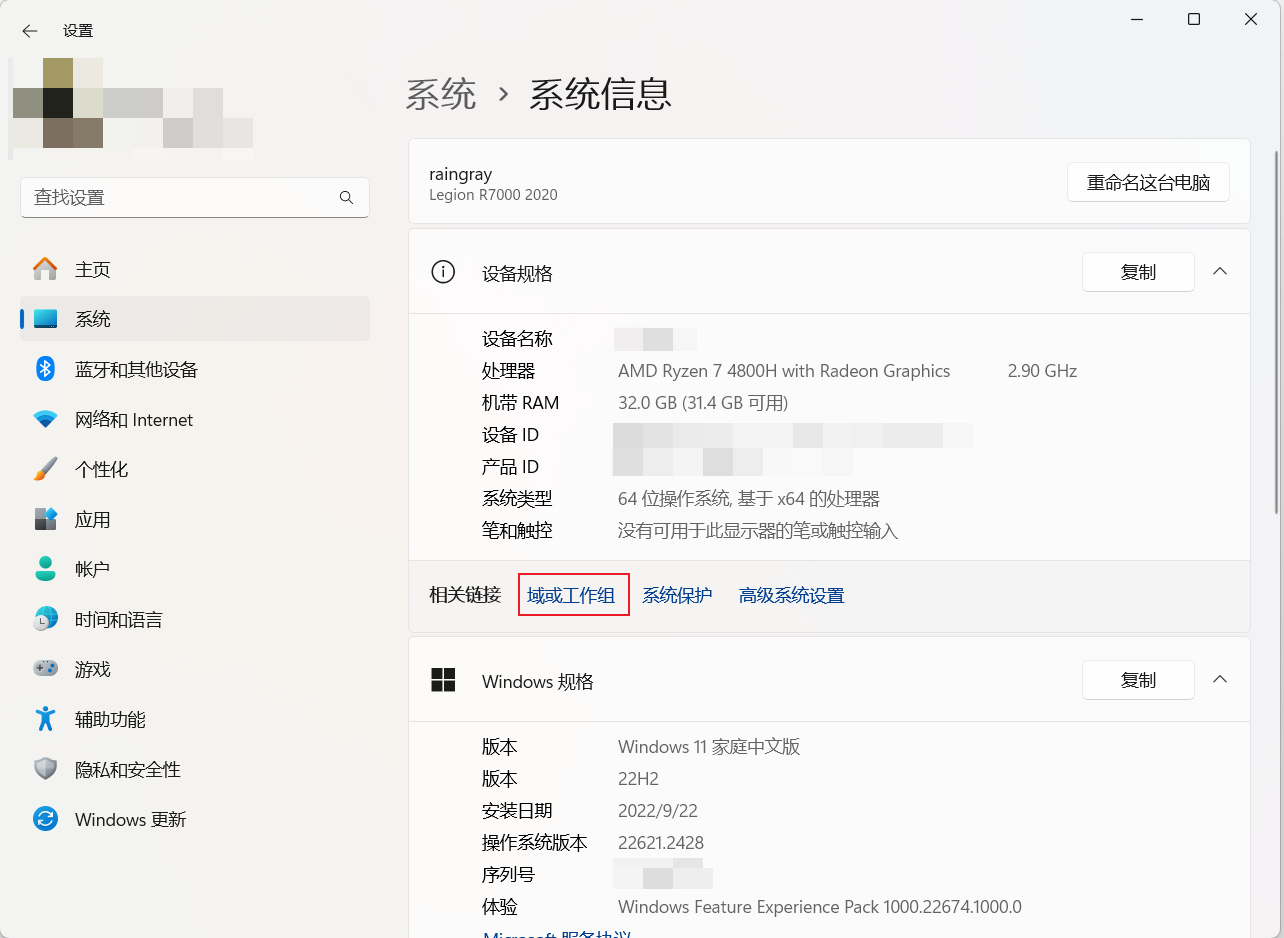Click the Time and language globe icon
This screenshot has height=938, width=1284.
(x=45, y=619)
